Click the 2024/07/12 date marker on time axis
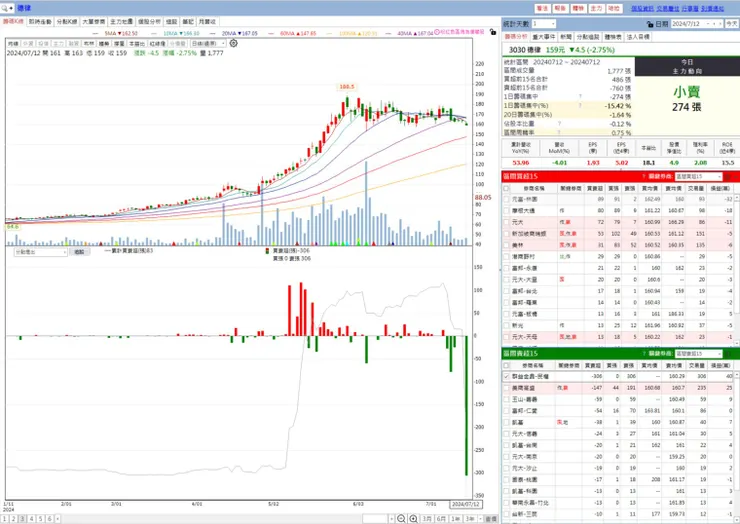Image resolution: width=740 pixels, height=524 pixels. point(466,504)
